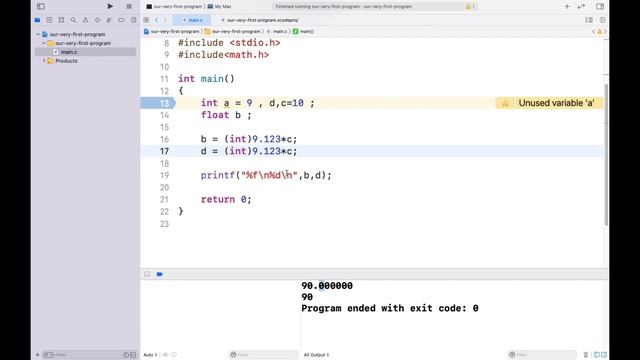Image resolution: width=640 pixels, height=360 pixels.
Task: Go forward in editor history
Action: click(165, 20)
